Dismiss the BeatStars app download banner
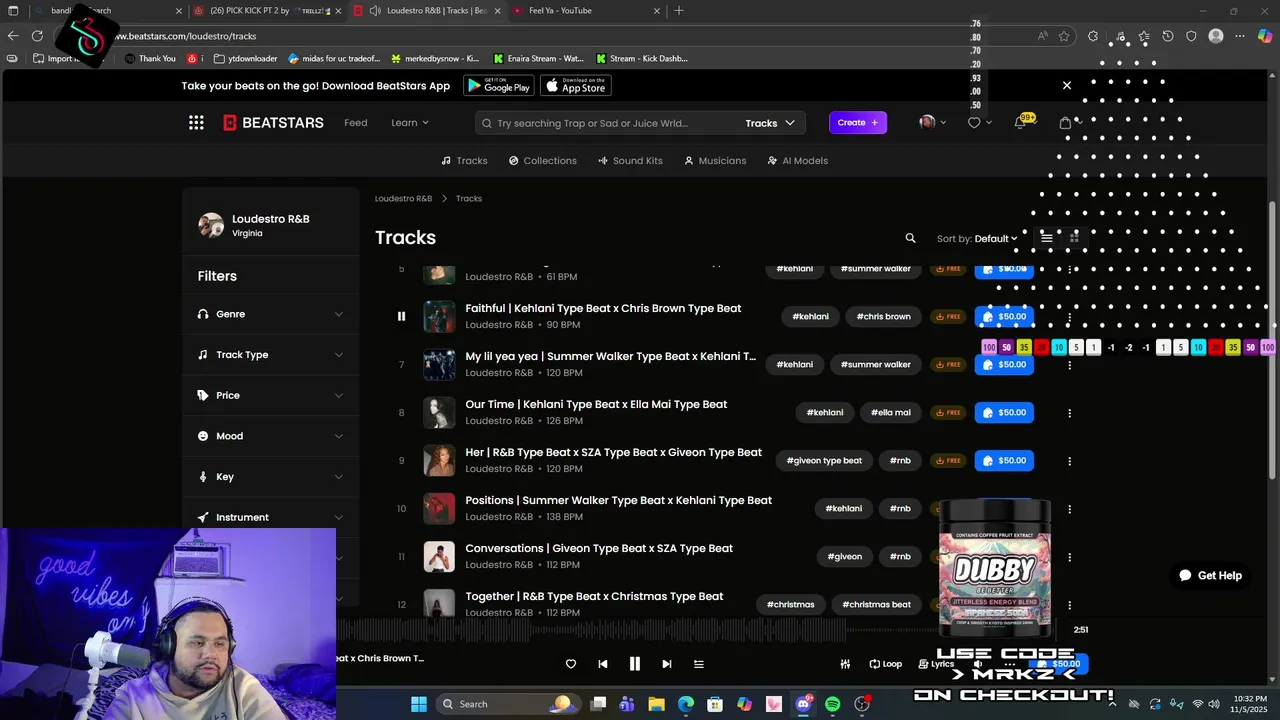 [1066, 85]
